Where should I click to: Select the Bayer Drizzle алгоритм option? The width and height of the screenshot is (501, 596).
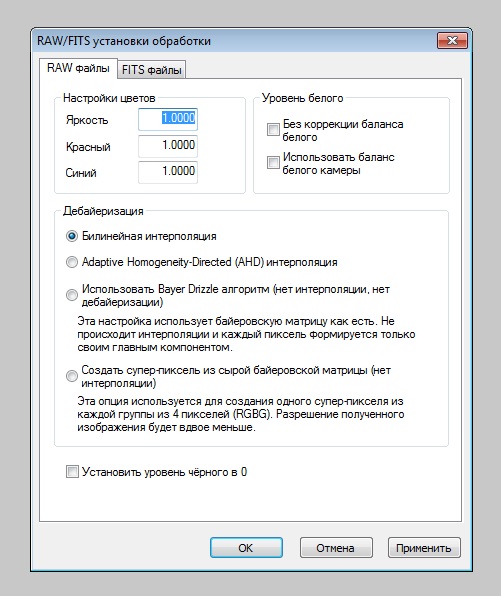(x=72, y=295)
